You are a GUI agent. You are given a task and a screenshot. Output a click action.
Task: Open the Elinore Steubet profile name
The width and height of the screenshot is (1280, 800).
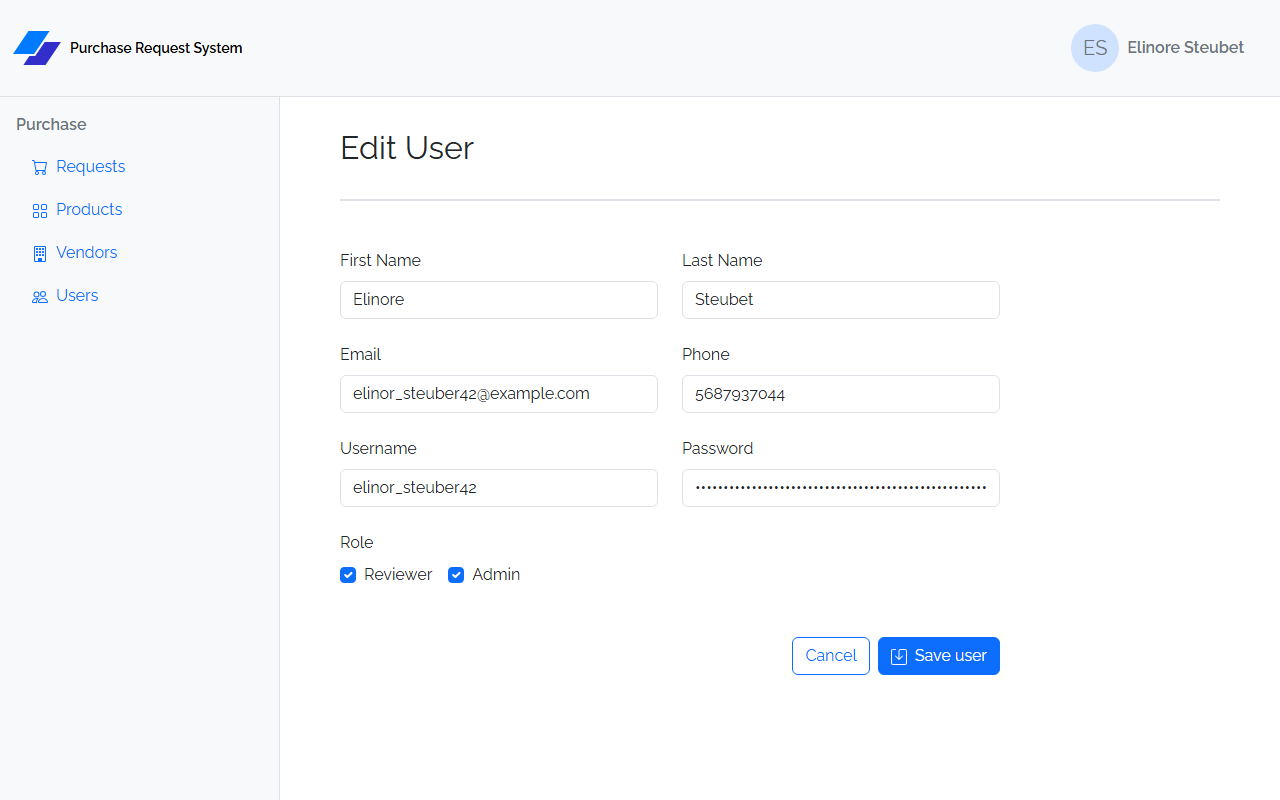(x=1186, y=47)
